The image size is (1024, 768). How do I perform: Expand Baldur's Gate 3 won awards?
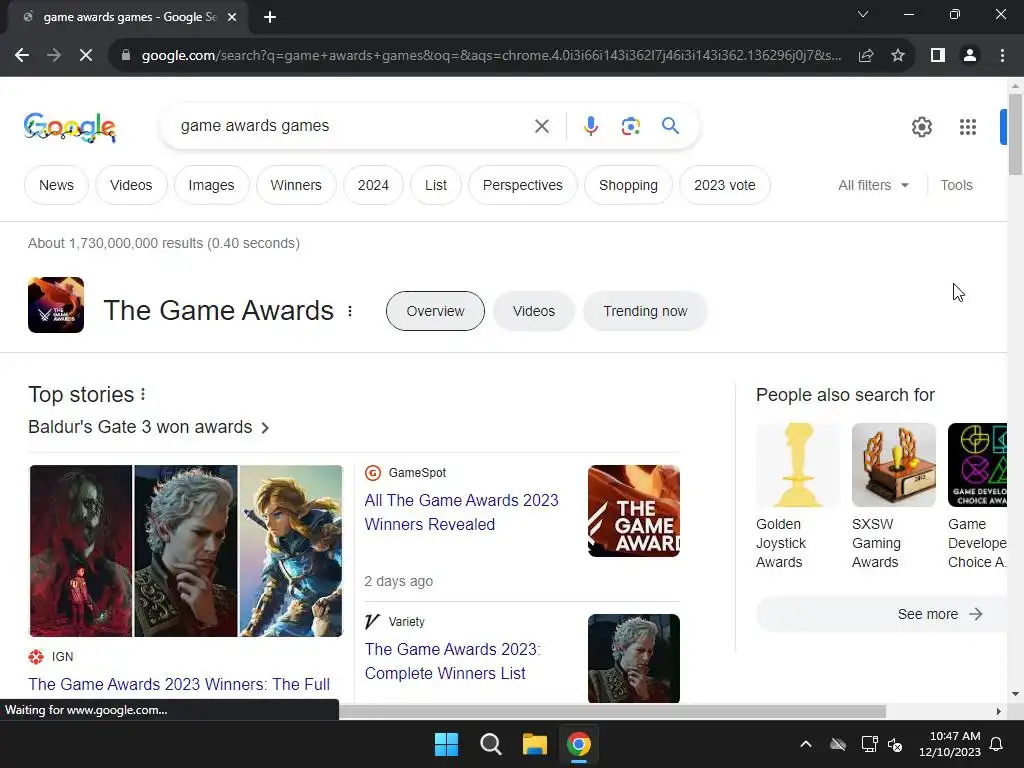(149, 427)
